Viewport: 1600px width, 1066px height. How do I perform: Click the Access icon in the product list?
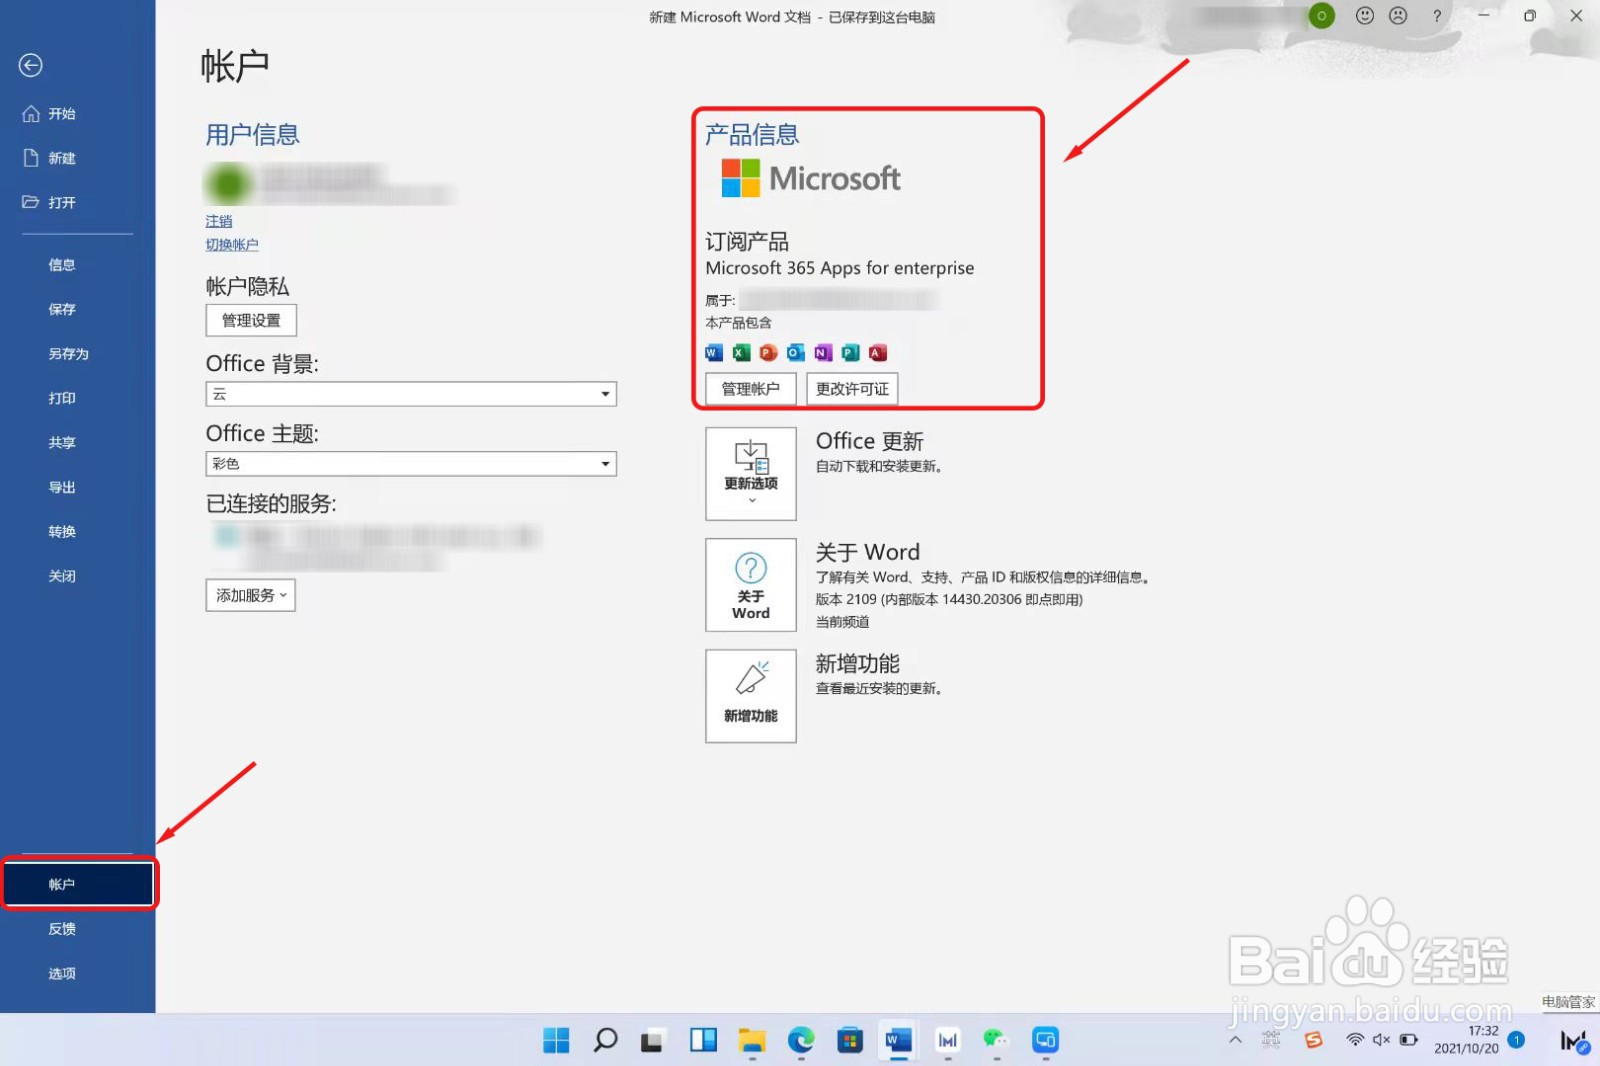[x=877, y=353]
